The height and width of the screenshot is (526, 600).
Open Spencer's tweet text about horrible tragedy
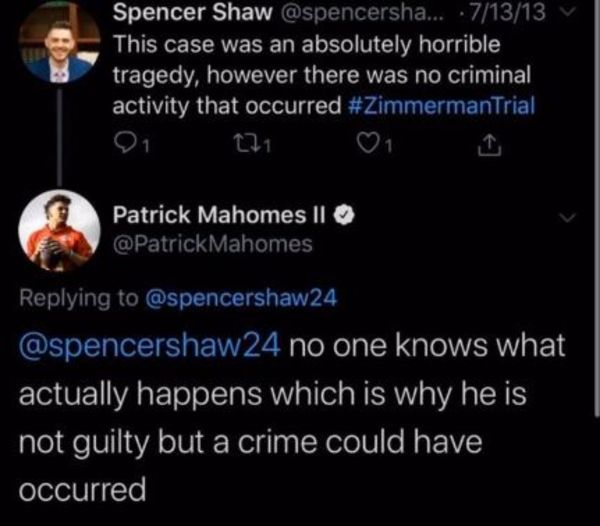pos(322,75)
